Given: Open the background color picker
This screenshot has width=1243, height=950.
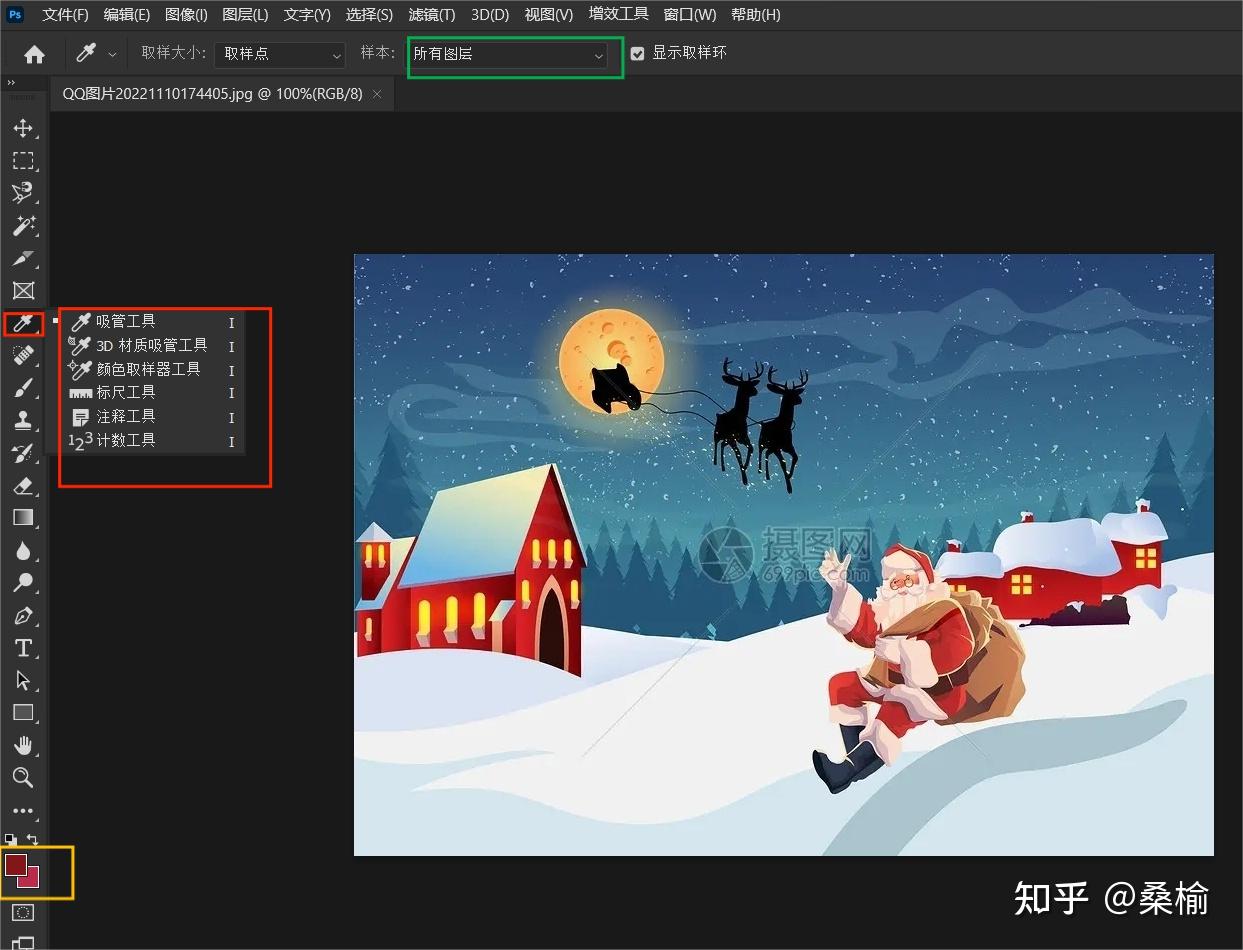Looking at the screenshot, I should (31, 880).
